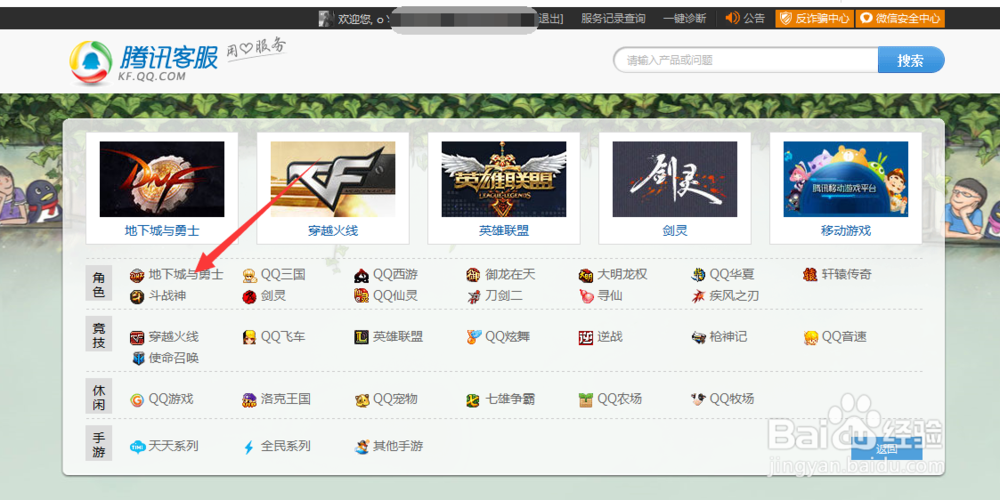
Task: Click the 洛克王国 game icon
Action: click(249, 400)
